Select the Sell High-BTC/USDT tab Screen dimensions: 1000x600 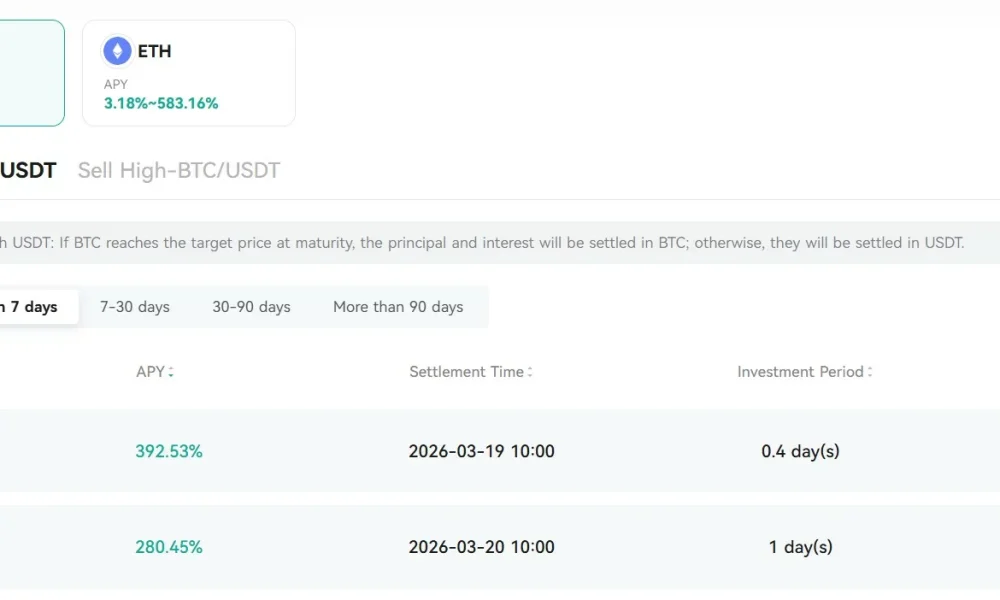point(178,170)
